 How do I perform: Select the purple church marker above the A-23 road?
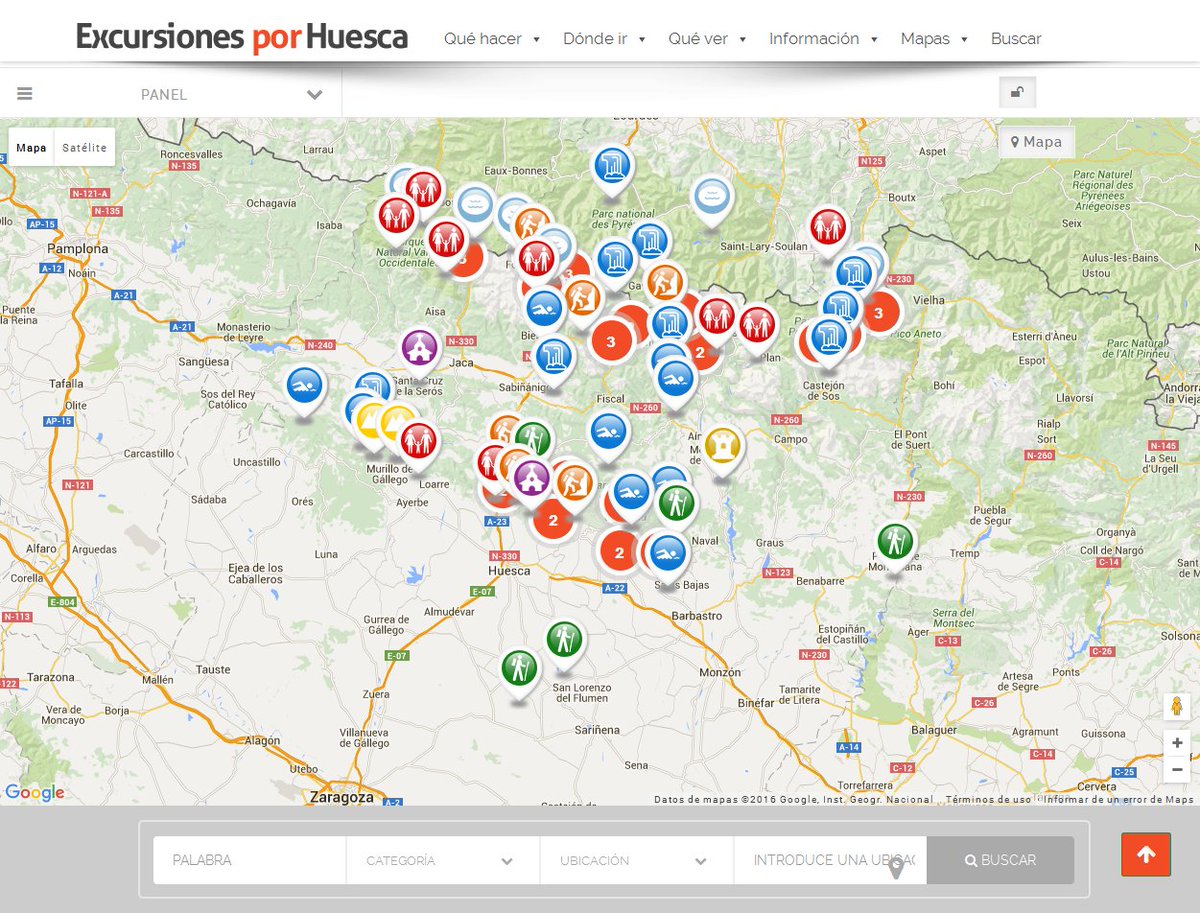pyautogui.click(x=531, y=480)
